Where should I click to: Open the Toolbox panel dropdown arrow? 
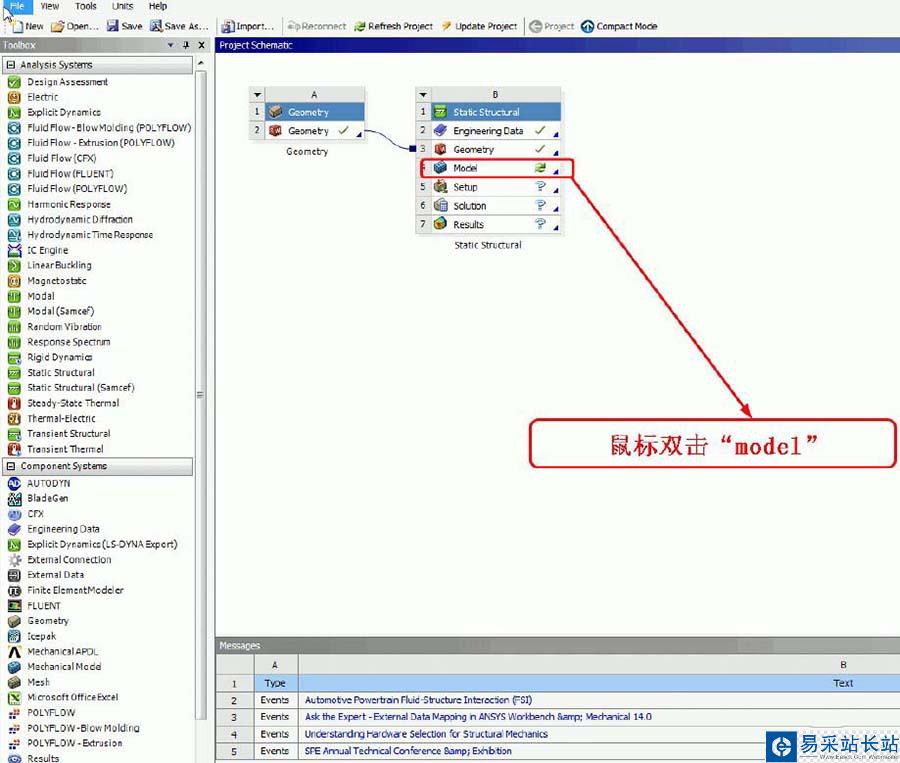[x=170, y=45]
